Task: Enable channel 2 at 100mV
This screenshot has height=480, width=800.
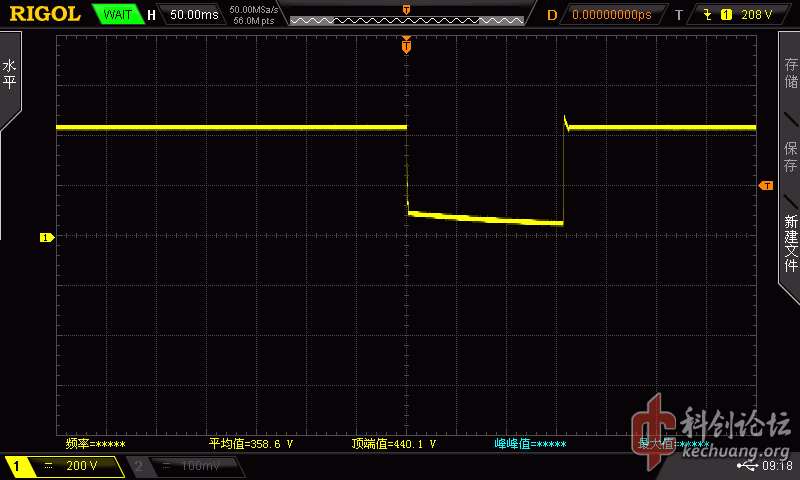Action: coord(184,466)
